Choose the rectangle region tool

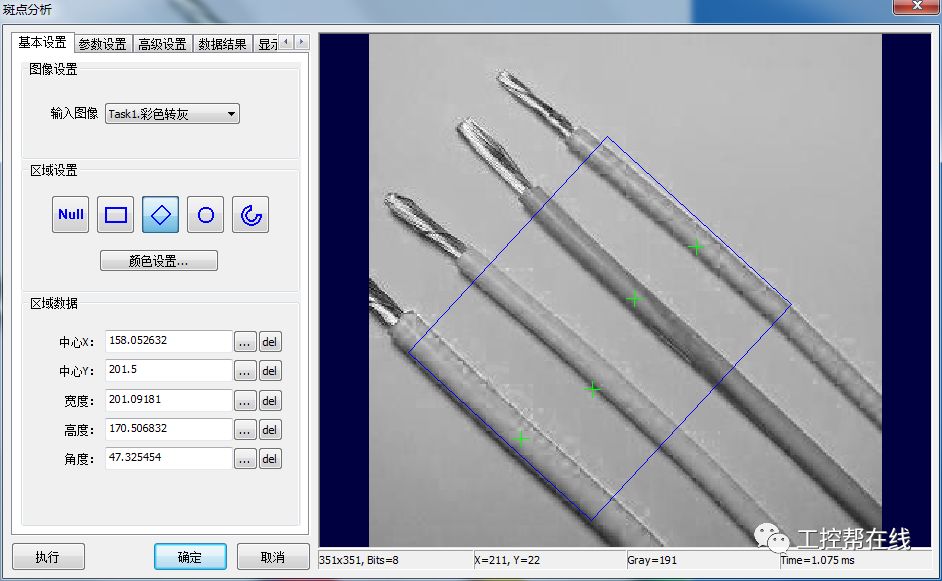pyautogui.click(x=115, y=214)
